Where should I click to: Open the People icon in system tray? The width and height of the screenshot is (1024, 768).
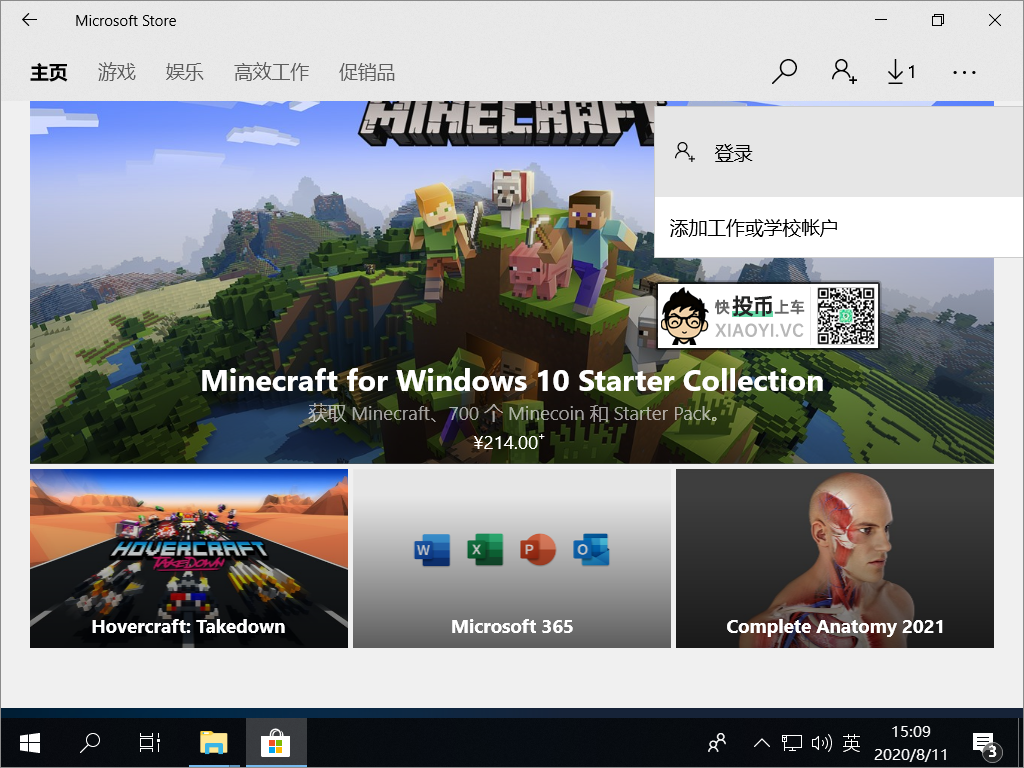[x=717, y=743]
